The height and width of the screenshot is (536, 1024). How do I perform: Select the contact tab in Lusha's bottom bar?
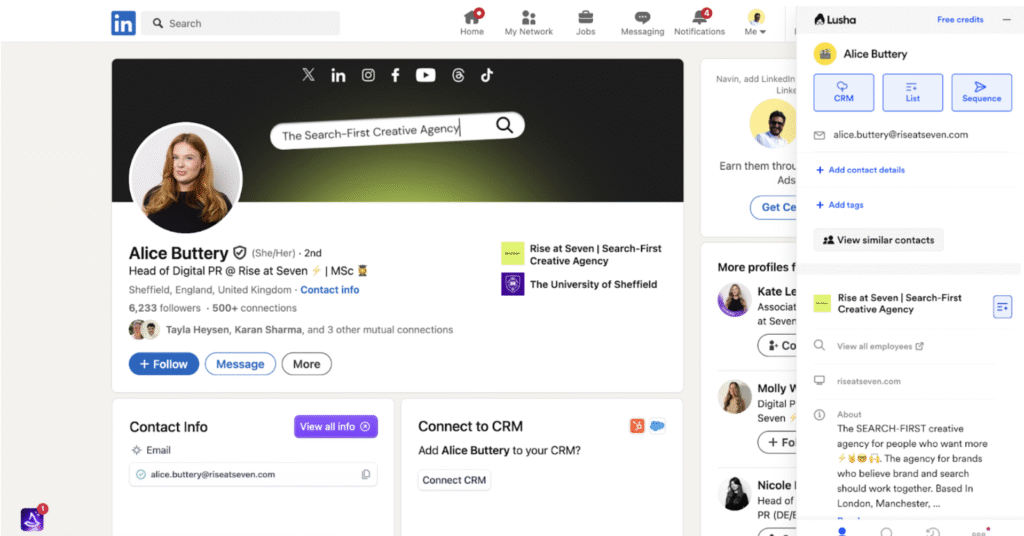[x=842, y=531]
